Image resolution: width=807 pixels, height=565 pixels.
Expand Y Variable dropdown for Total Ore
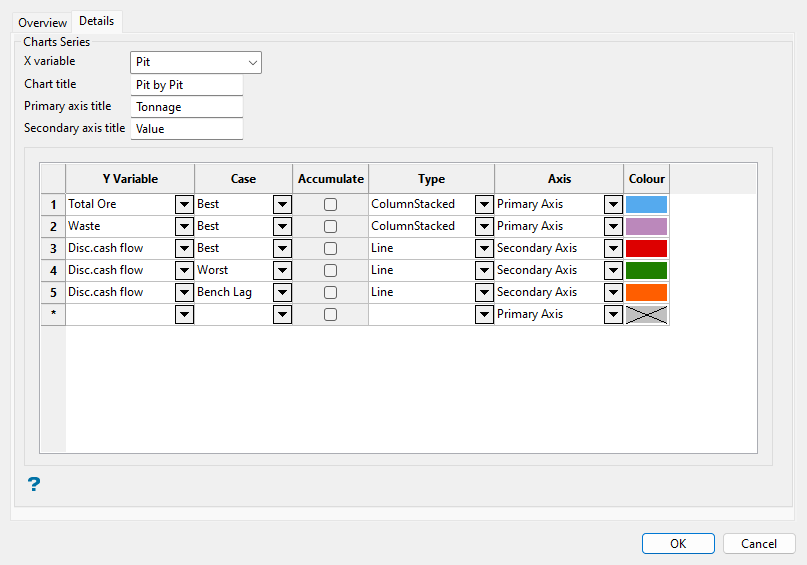click(x=184, y=204)
